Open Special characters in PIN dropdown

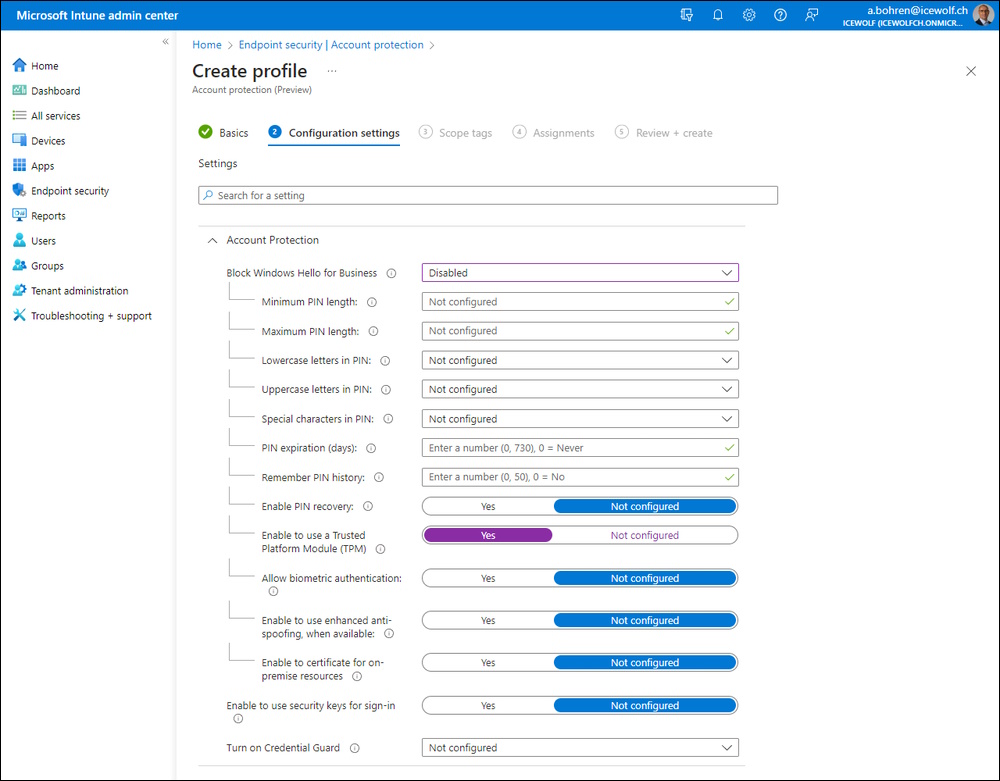coord(580,419)
